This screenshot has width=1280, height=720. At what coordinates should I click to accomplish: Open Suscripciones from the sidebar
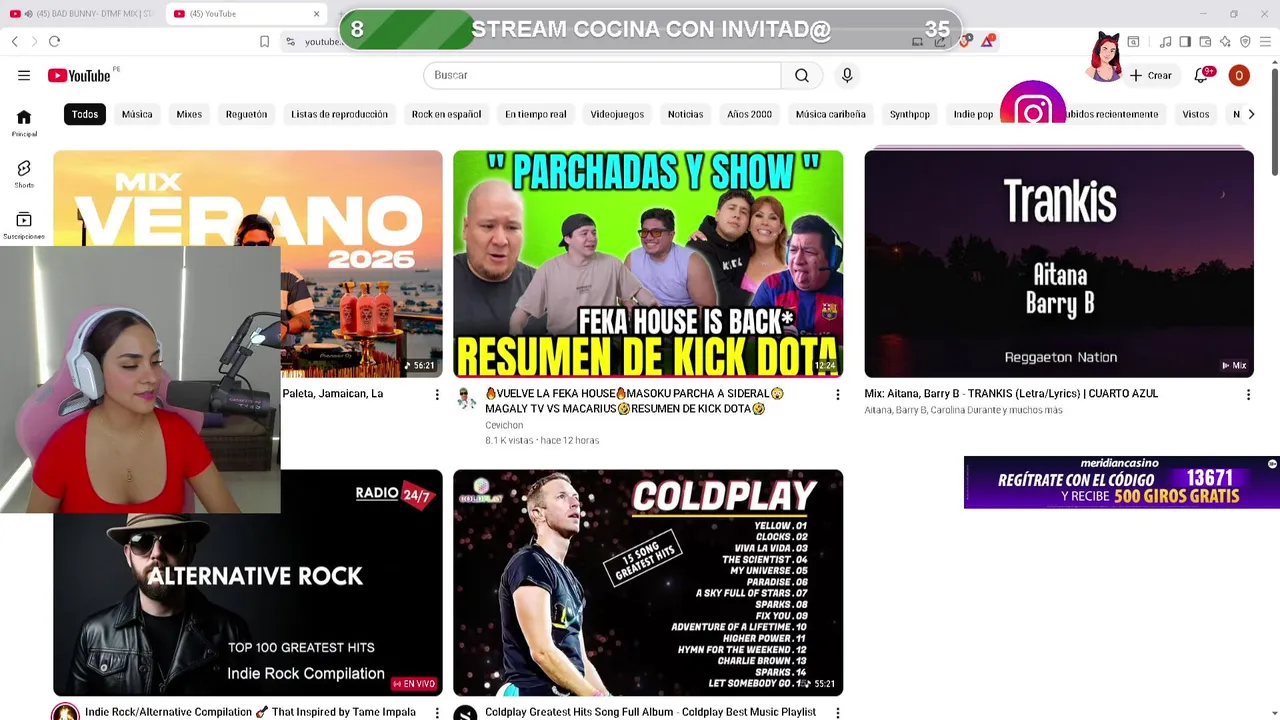[x=24, y=226]
